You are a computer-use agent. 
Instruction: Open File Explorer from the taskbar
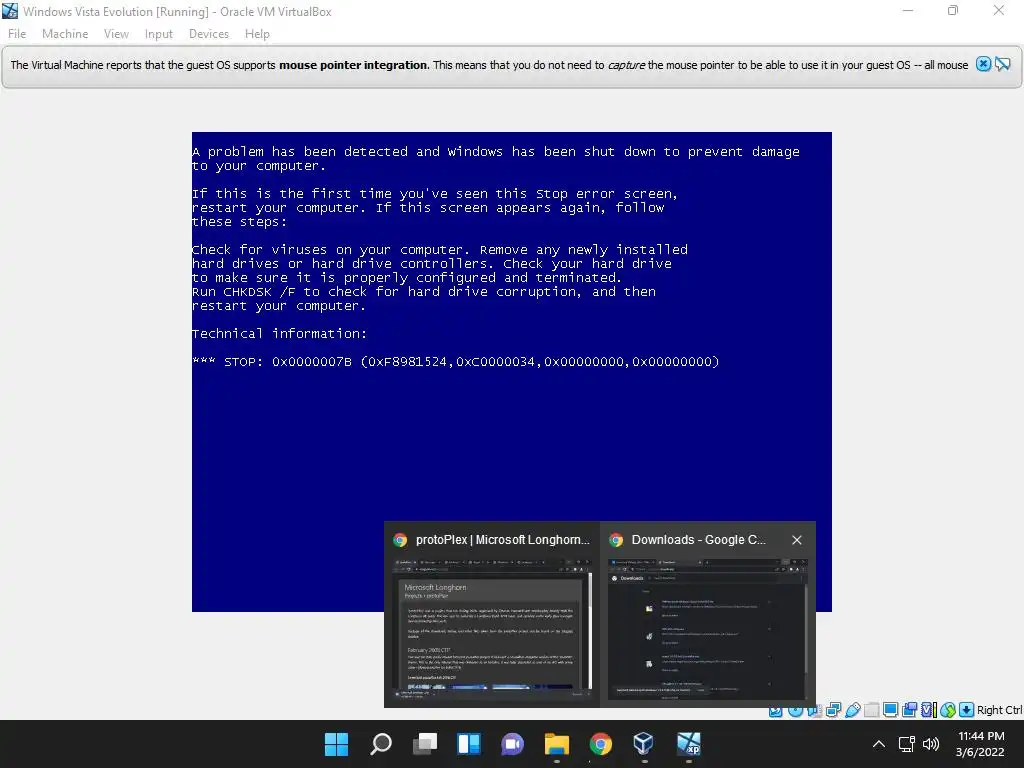click(x=556, y=744)
